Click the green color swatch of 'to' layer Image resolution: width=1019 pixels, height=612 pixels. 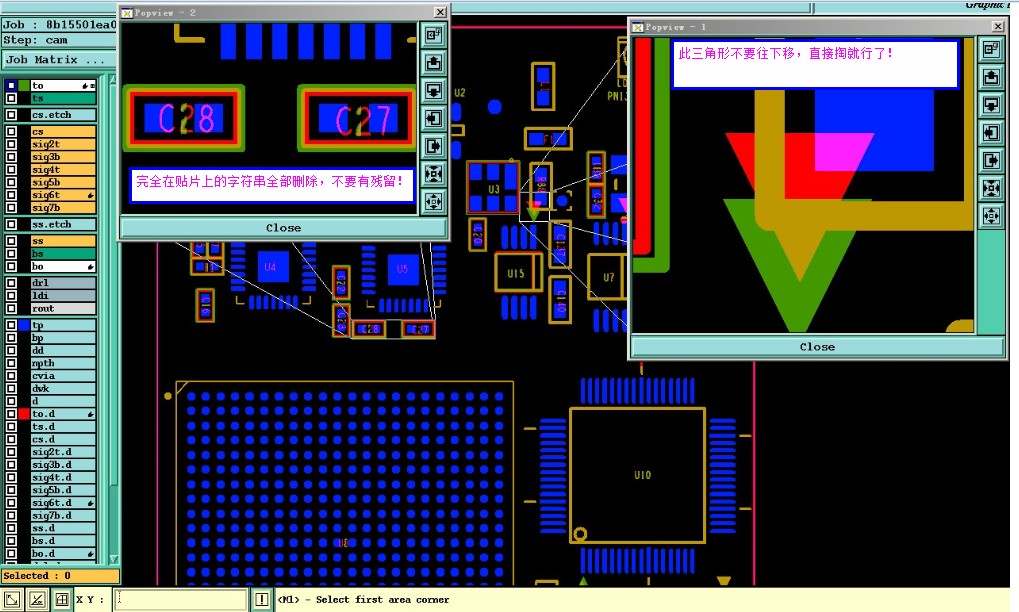[x=24, y=86]
